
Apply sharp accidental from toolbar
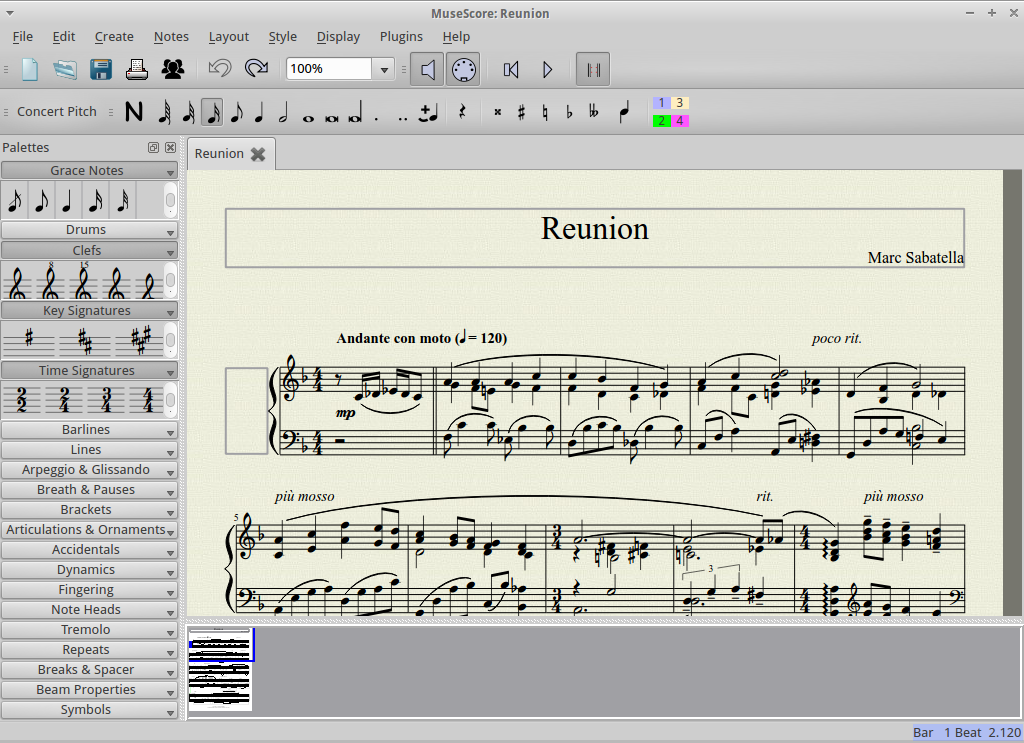pos(521,112)
